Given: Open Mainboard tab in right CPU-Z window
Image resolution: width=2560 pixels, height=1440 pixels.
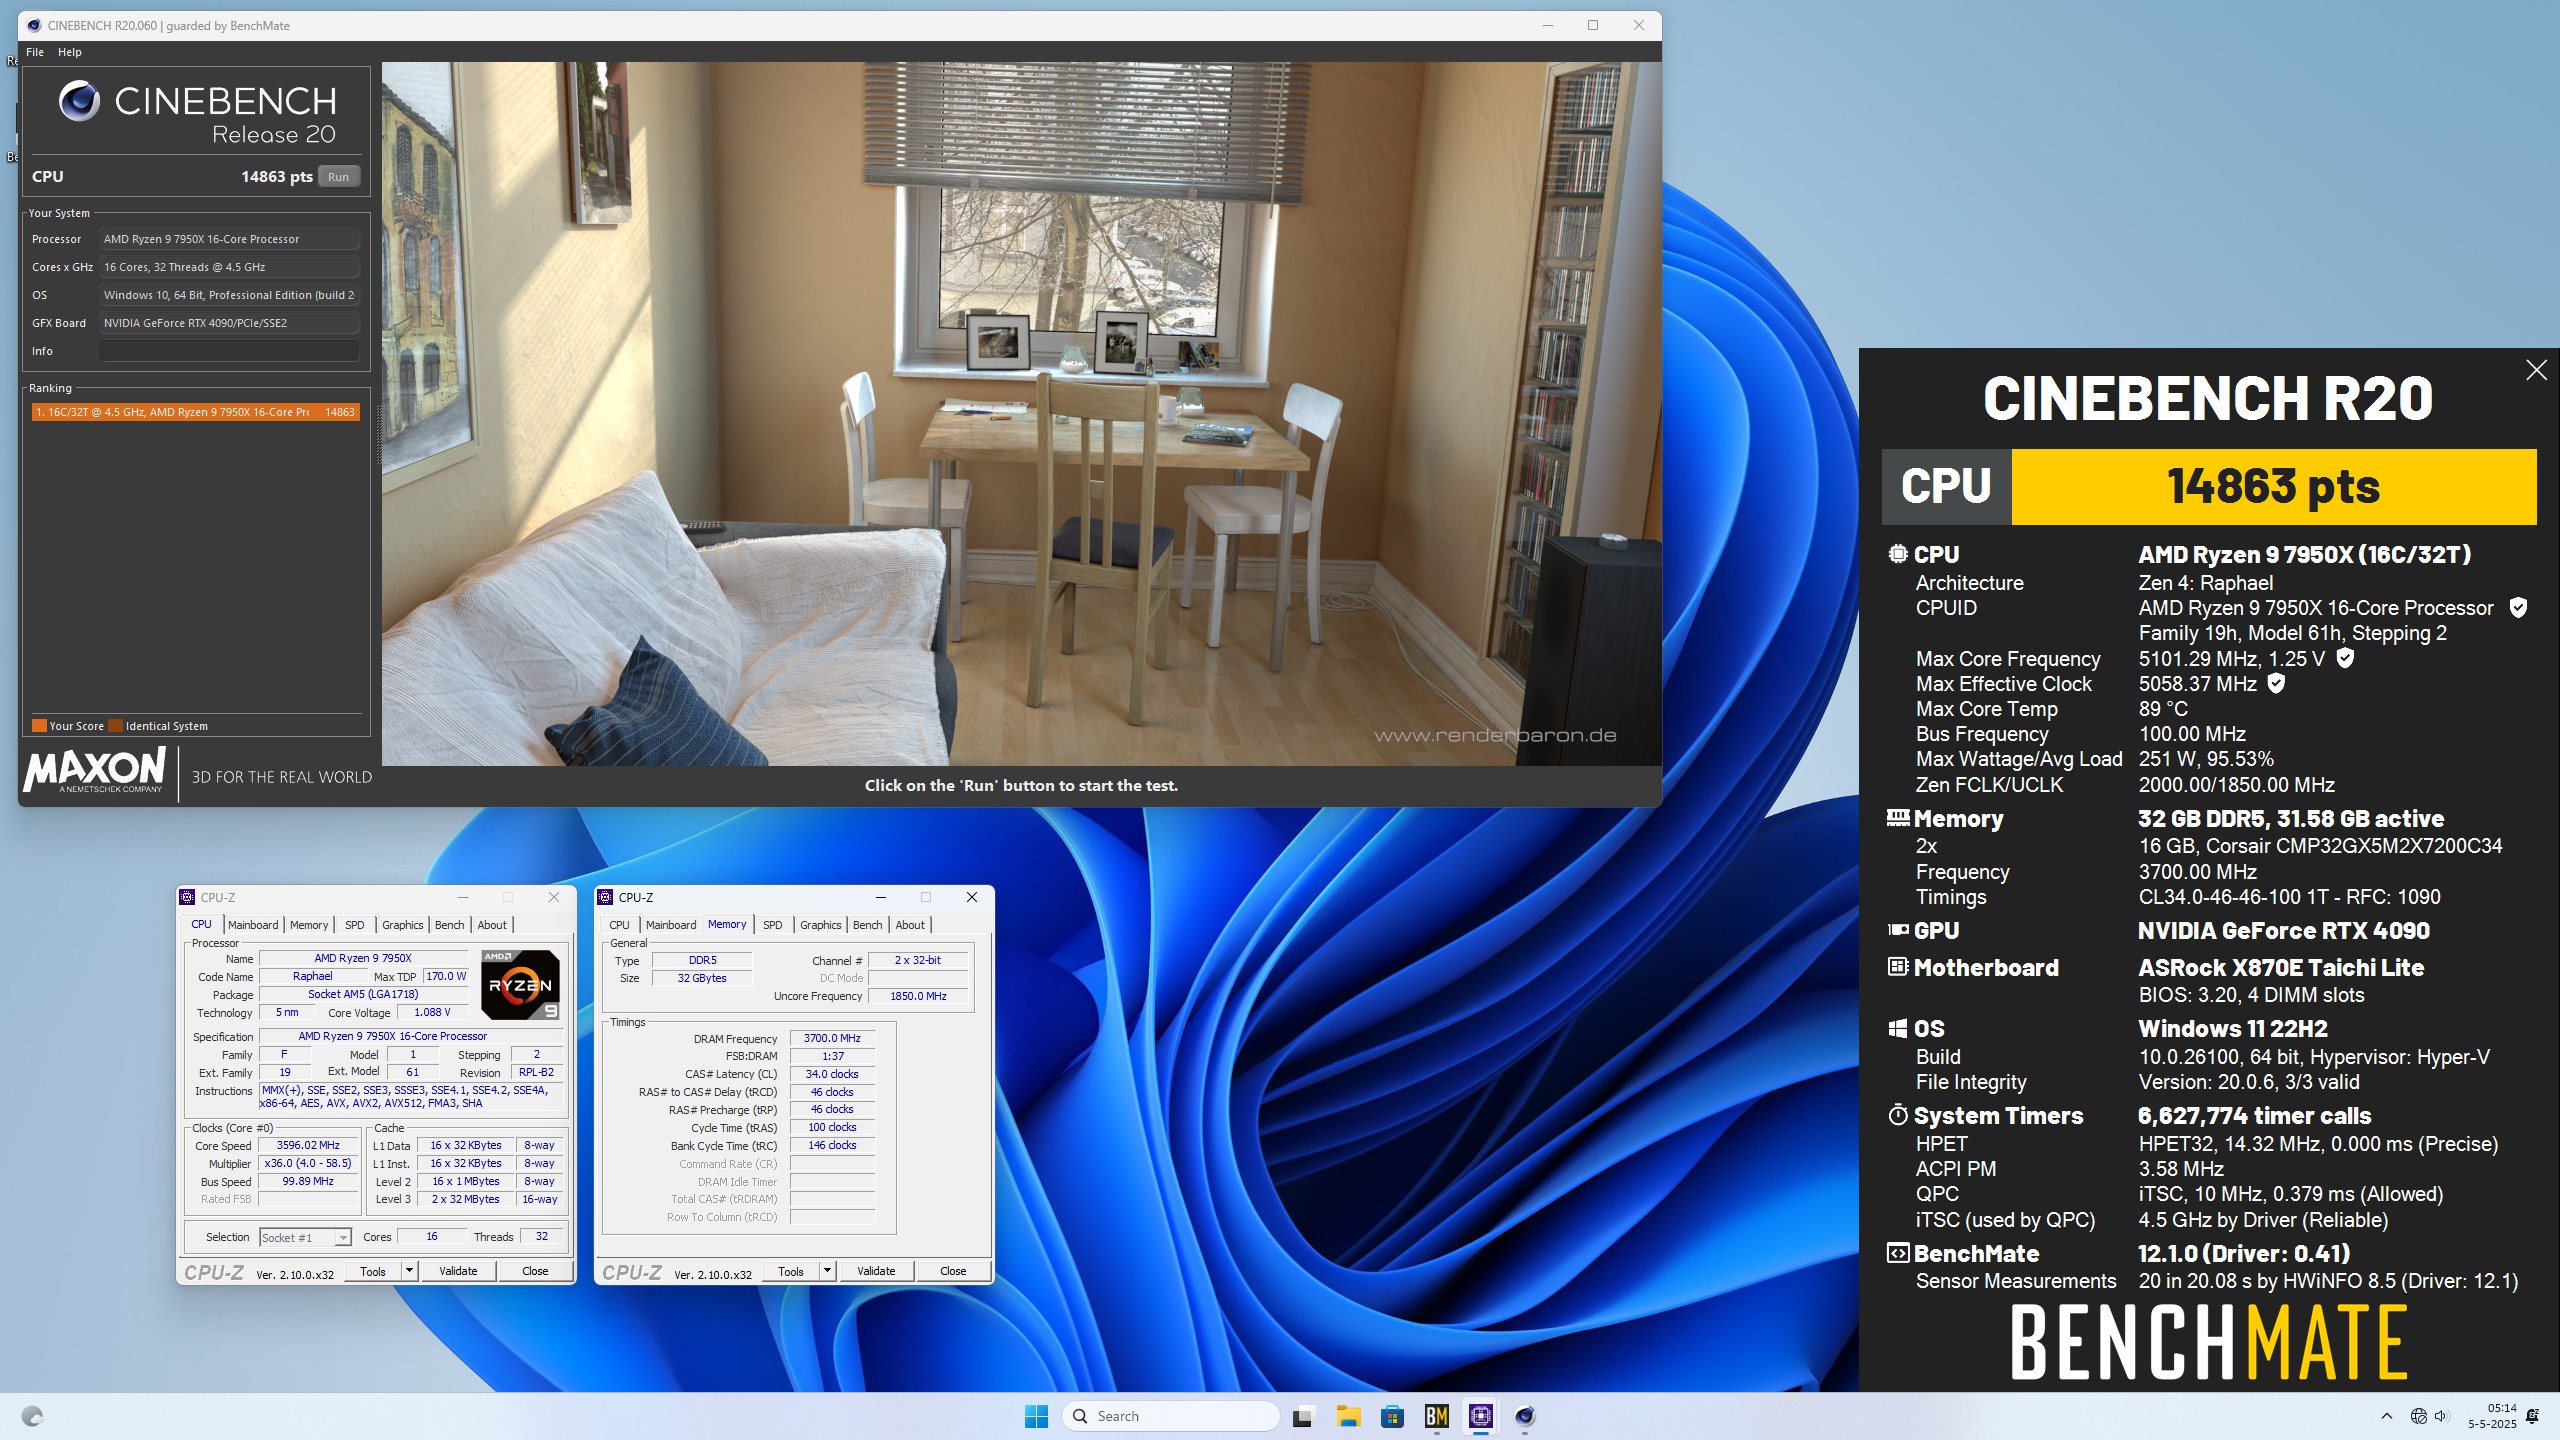Looking at the screenshot, I should click(671, 925).
